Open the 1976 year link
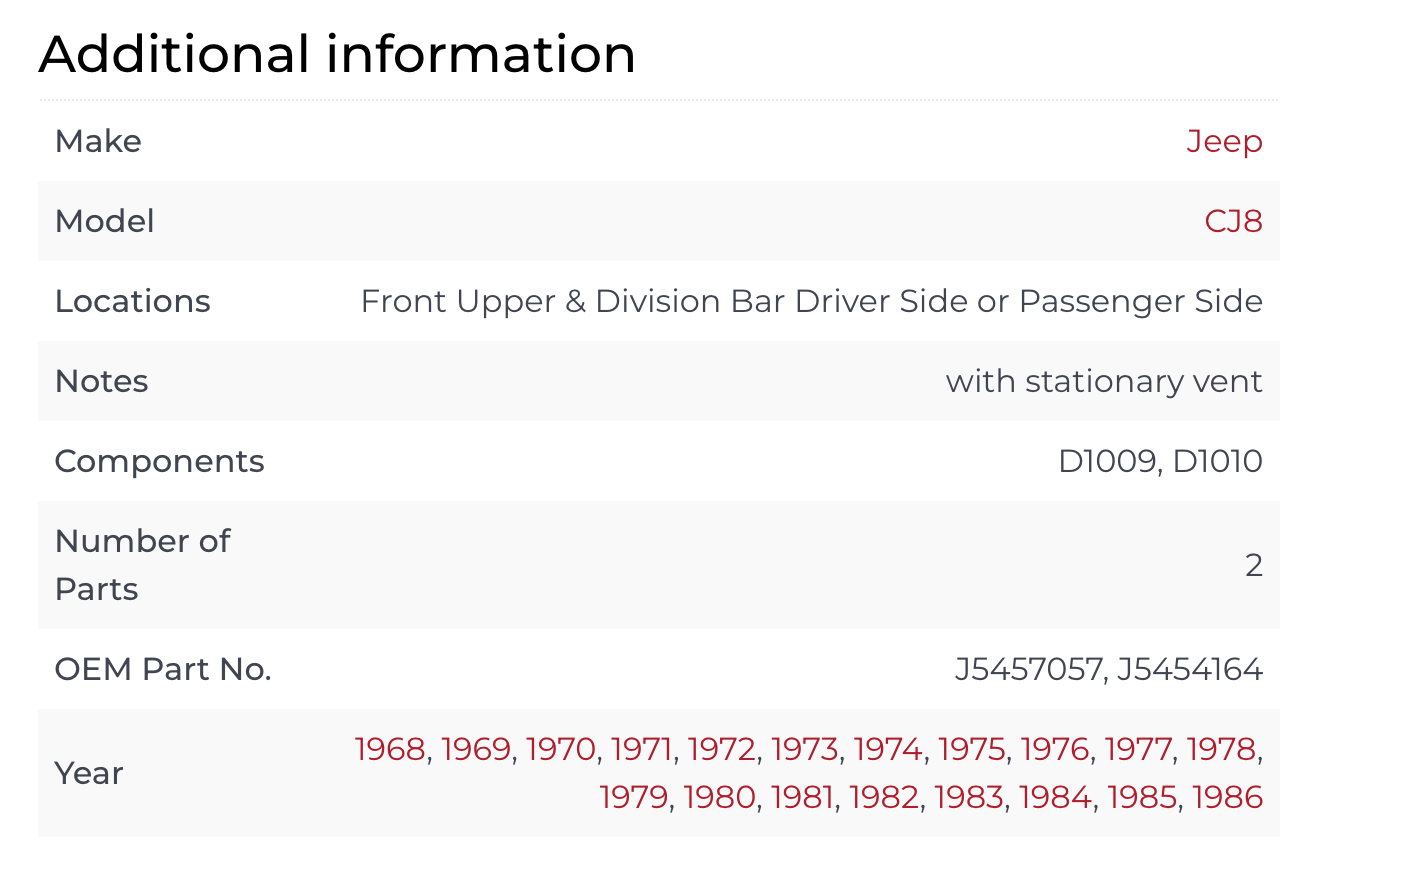Image resolution: width=1404 pixels, height=880 pixels. pyautogui.click(x=1055, y=749)
